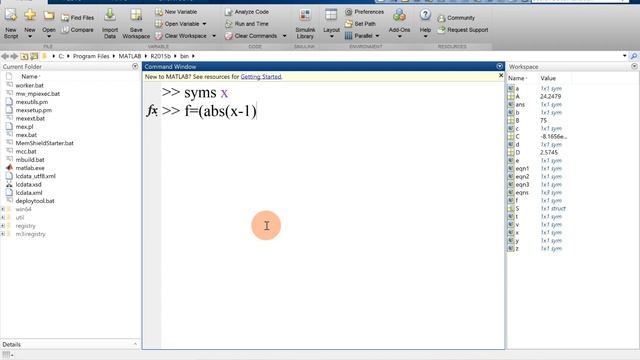
Task: Select matlab.exe file
Action: (30, 168)
